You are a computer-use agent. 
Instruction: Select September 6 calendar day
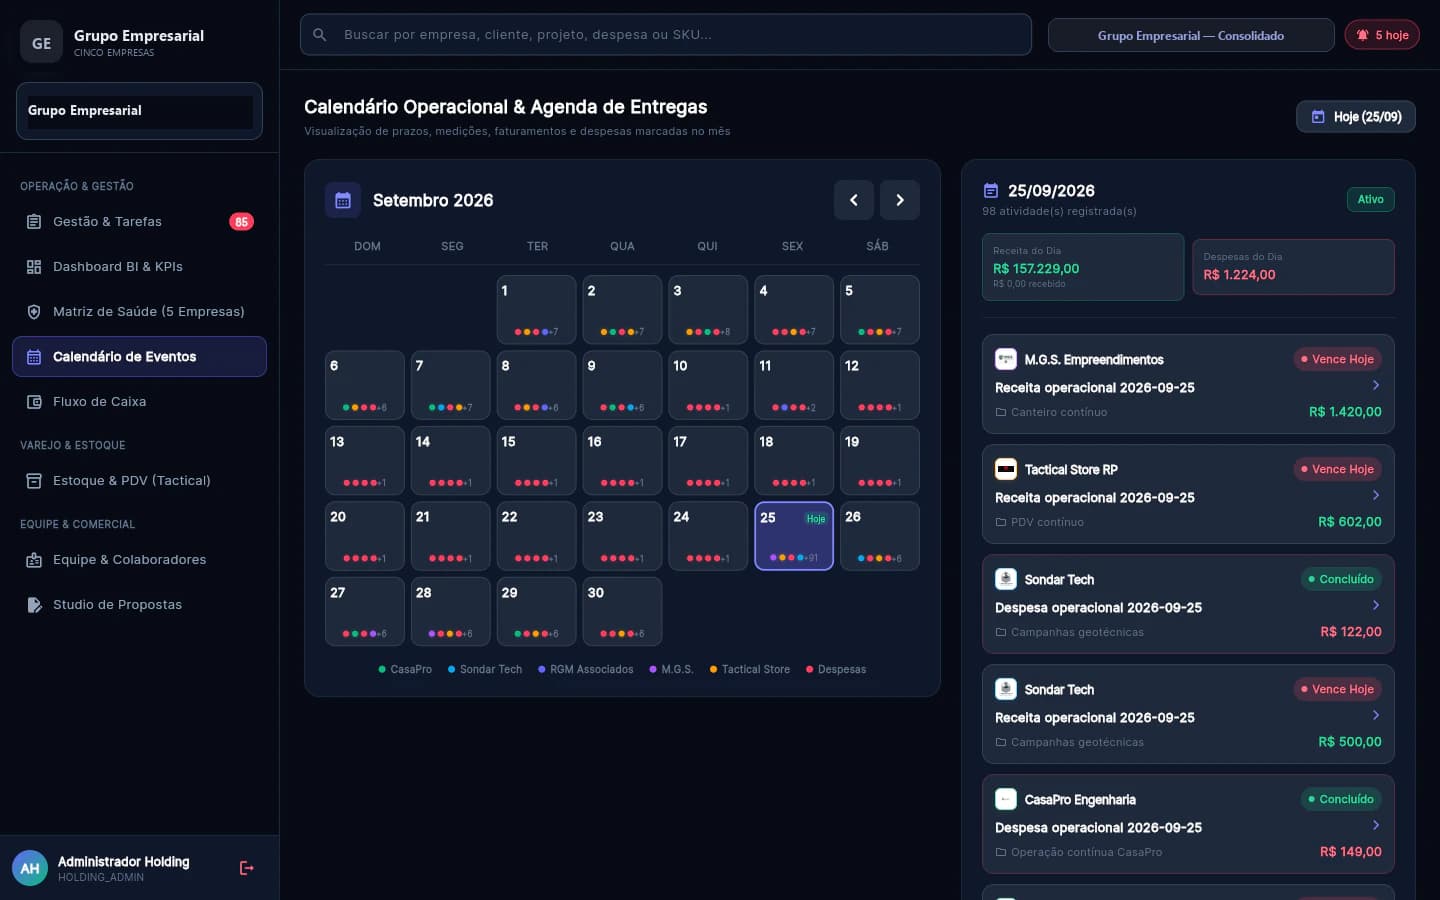365,385
